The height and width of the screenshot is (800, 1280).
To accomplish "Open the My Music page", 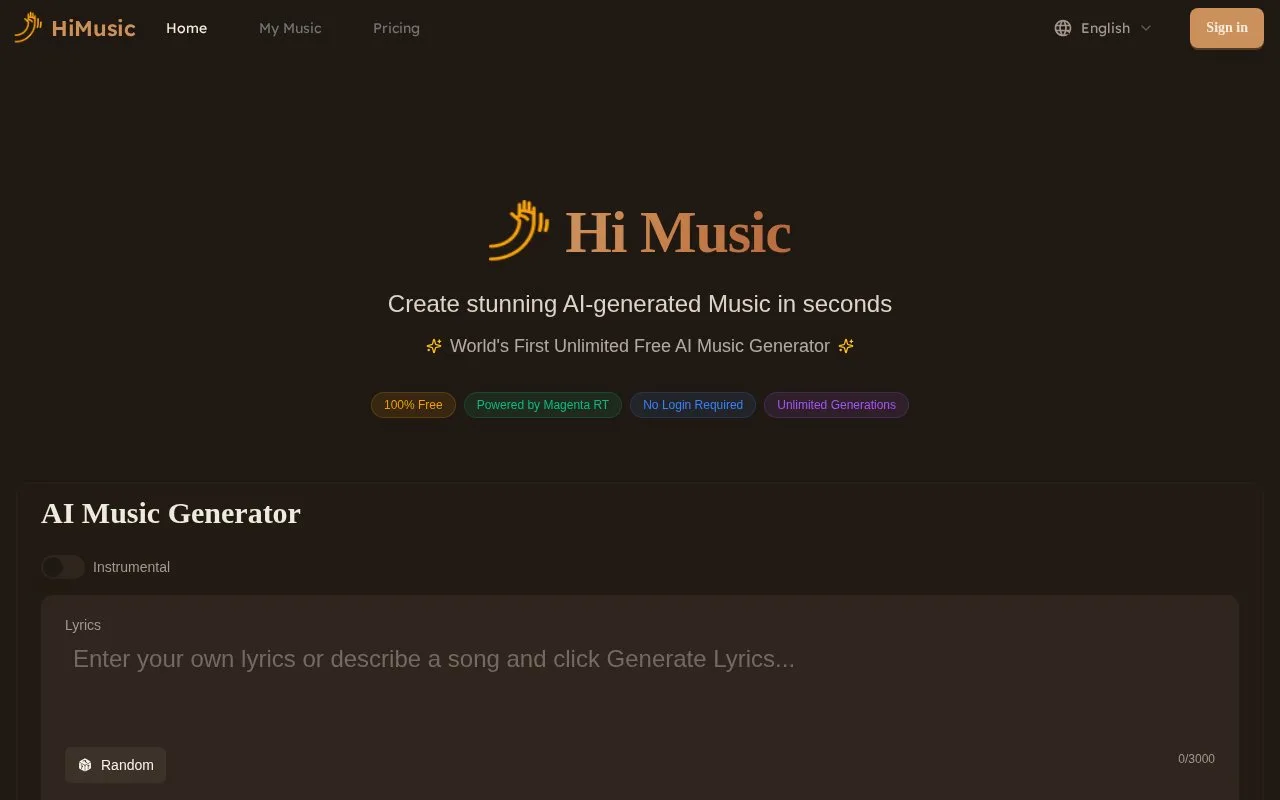I will point(290,28).
